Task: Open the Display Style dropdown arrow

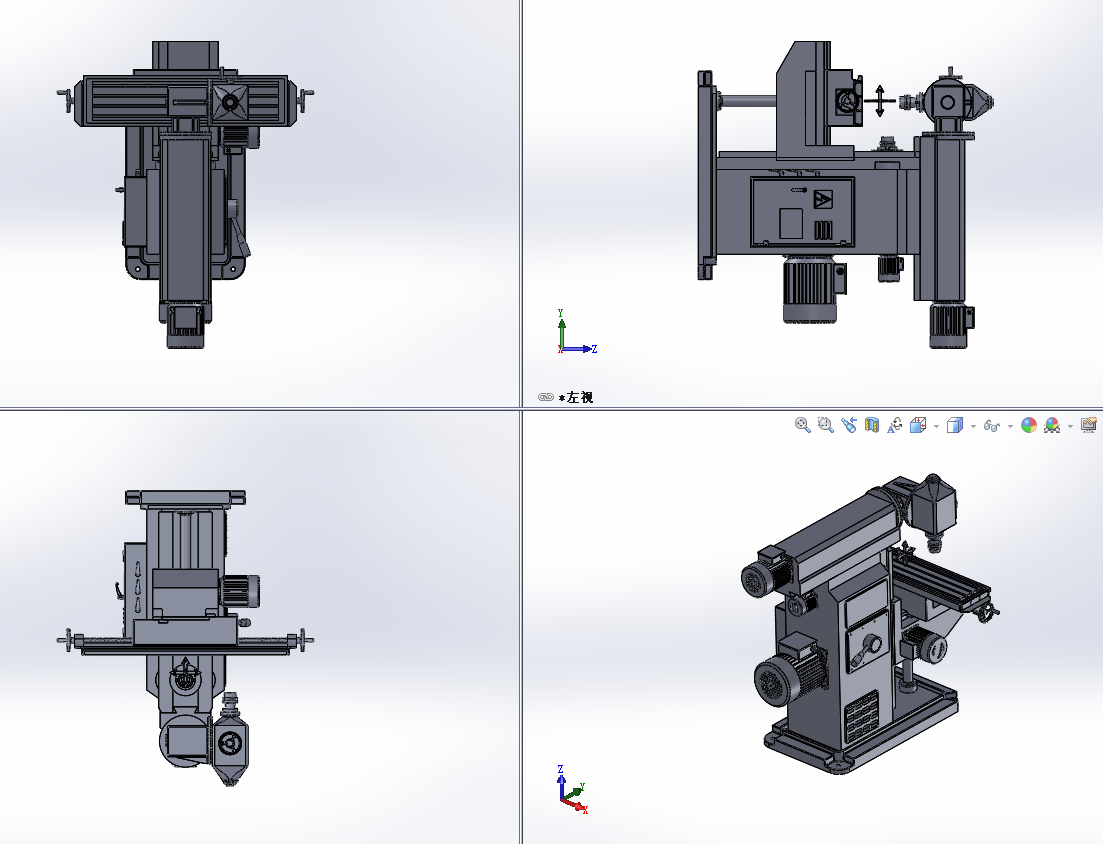Action: click(x=974, y=426)
